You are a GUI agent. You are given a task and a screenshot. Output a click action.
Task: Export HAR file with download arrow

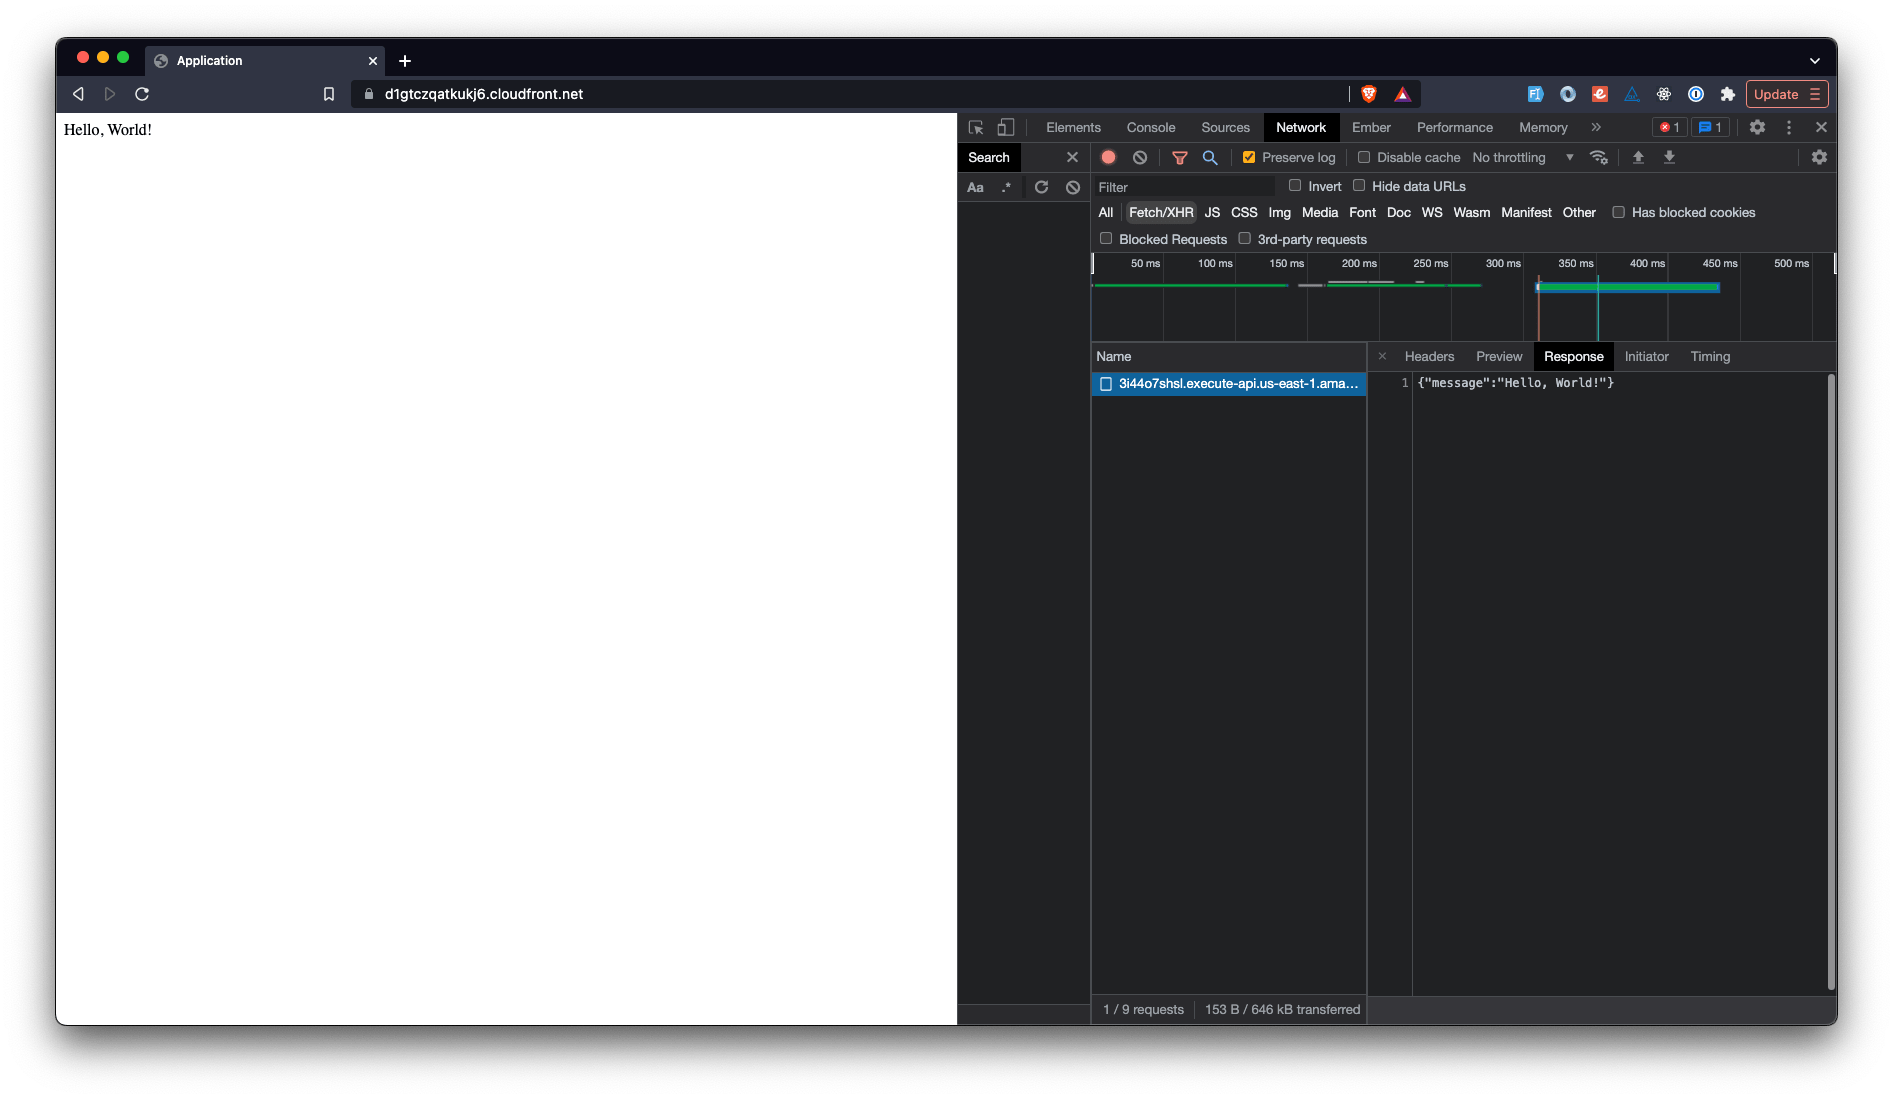pyautogui.click(x=1670, y=157)
